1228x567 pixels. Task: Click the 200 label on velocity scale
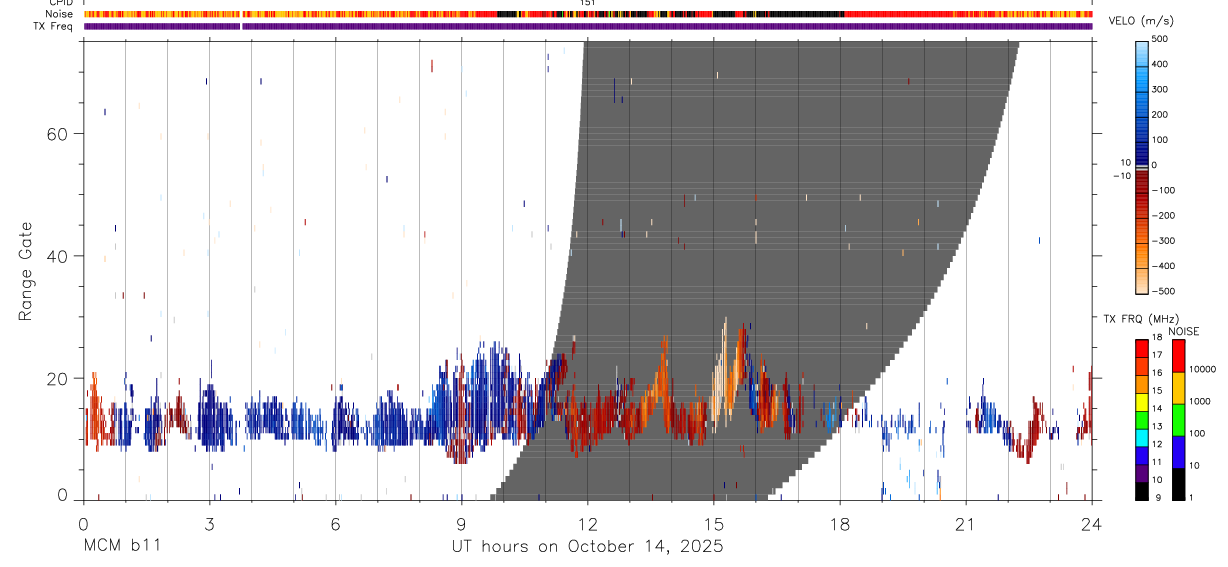(x=1162, y=115)
